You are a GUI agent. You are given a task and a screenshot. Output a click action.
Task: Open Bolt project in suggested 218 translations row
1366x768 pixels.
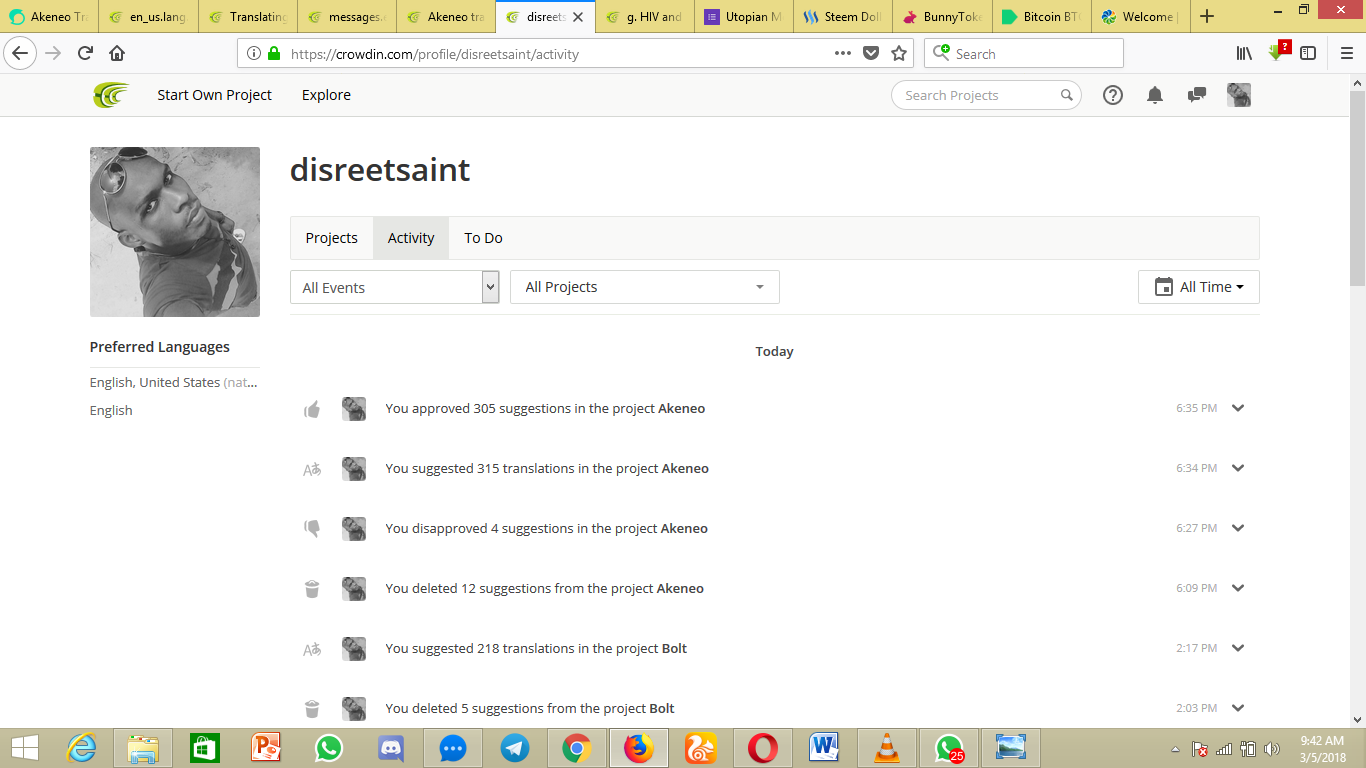[x=675, y=648]
